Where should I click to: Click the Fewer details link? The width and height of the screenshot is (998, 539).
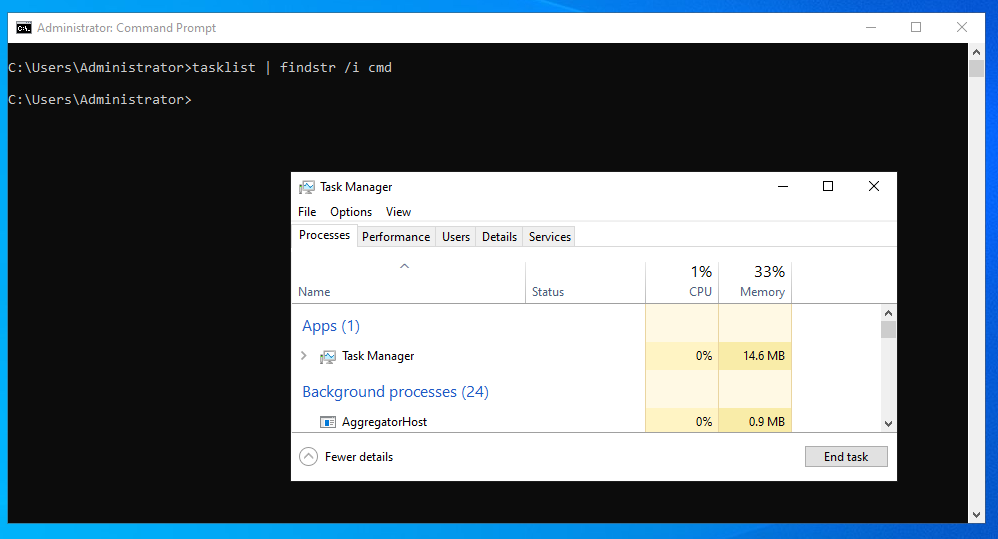click(359, 457)
